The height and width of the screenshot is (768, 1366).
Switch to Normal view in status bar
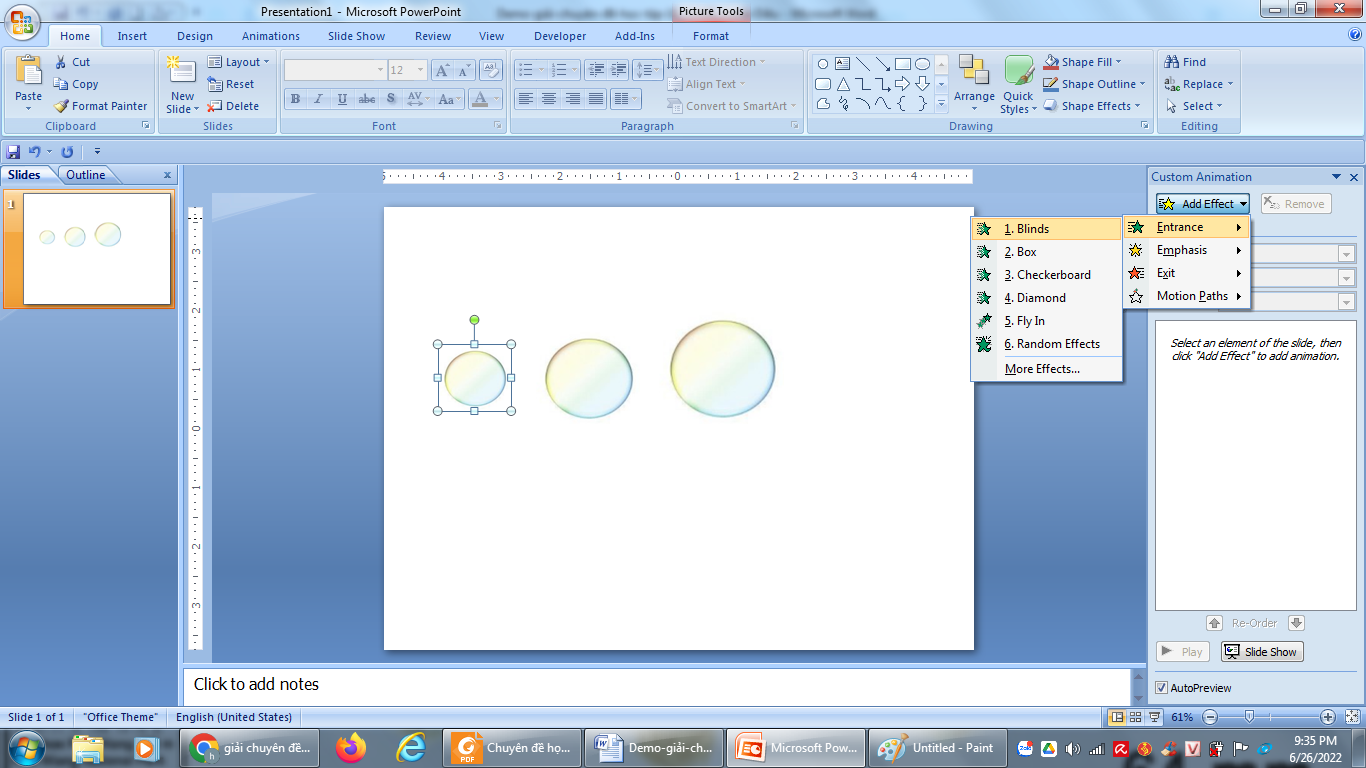tap(1117, 717)
